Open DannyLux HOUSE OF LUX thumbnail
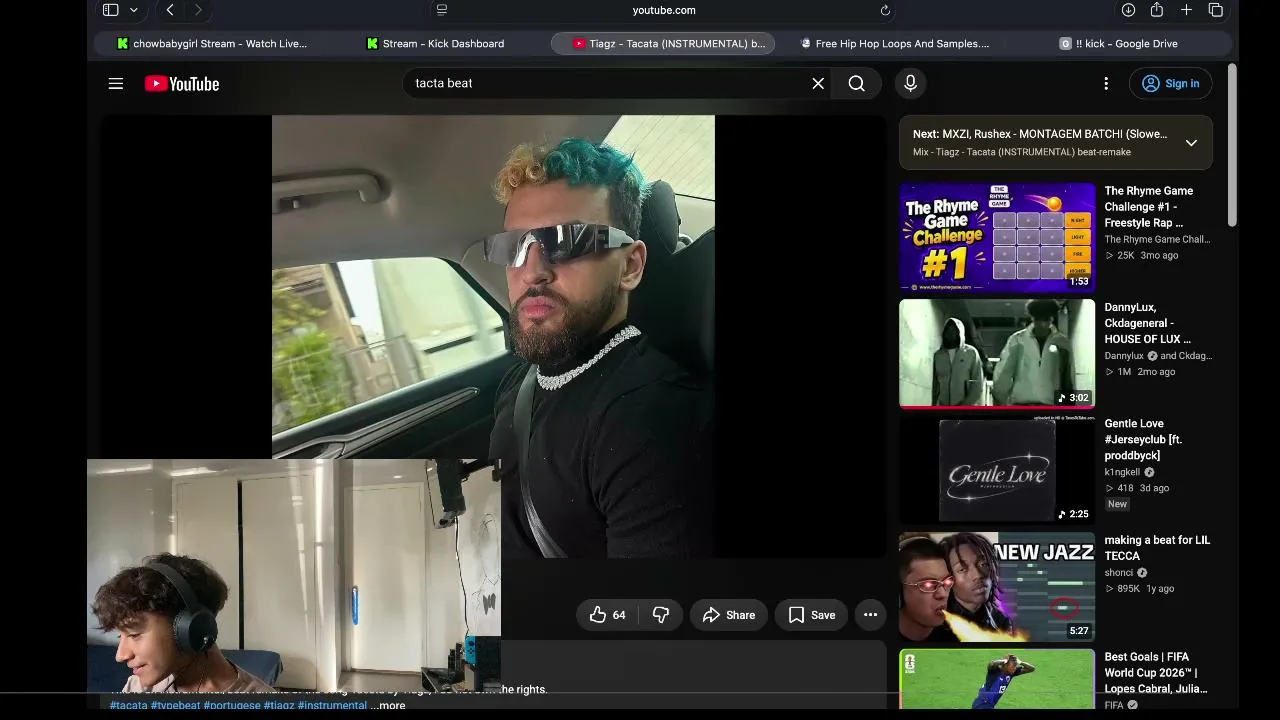 pos(997,353)
